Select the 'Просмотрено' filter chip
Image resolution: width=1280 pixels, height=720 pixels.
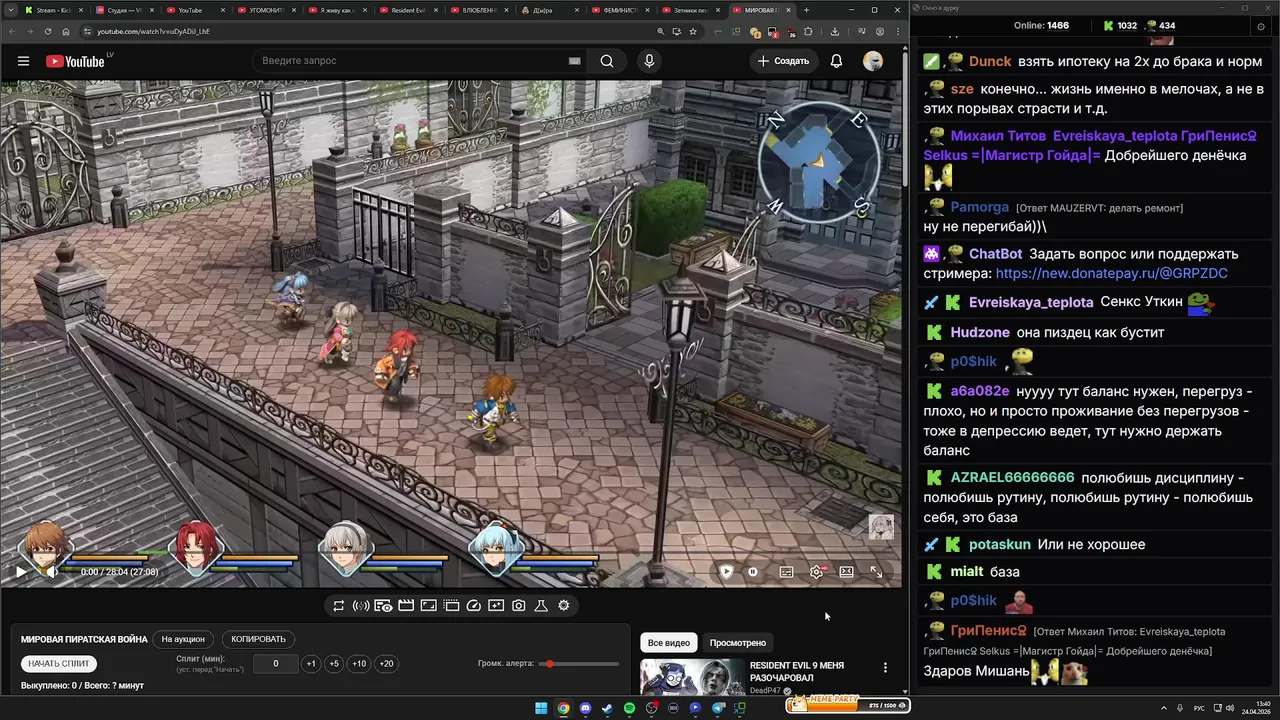[x=738, y=643]
